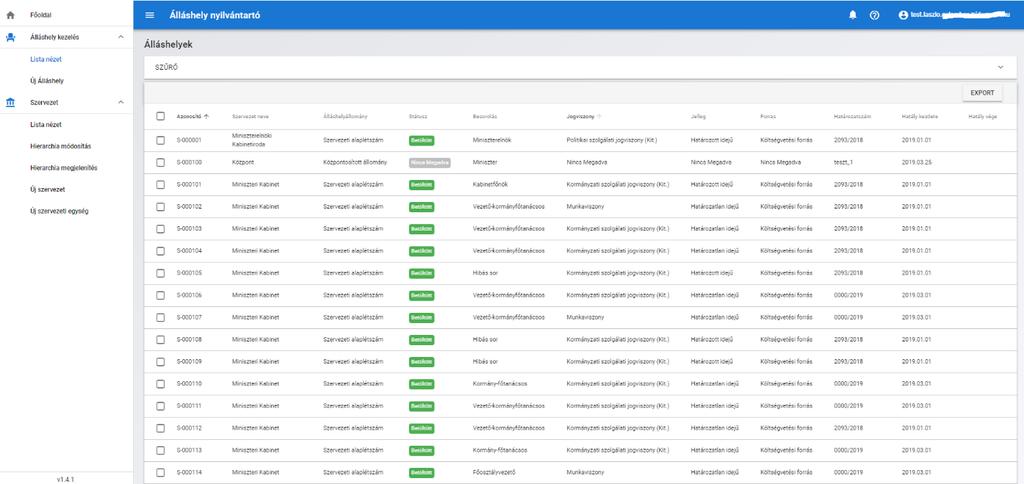The width and height of the screenshot is (1024, 484).
Task: Click the Álláshely kezelés person icon
Action: coord(10,37)
